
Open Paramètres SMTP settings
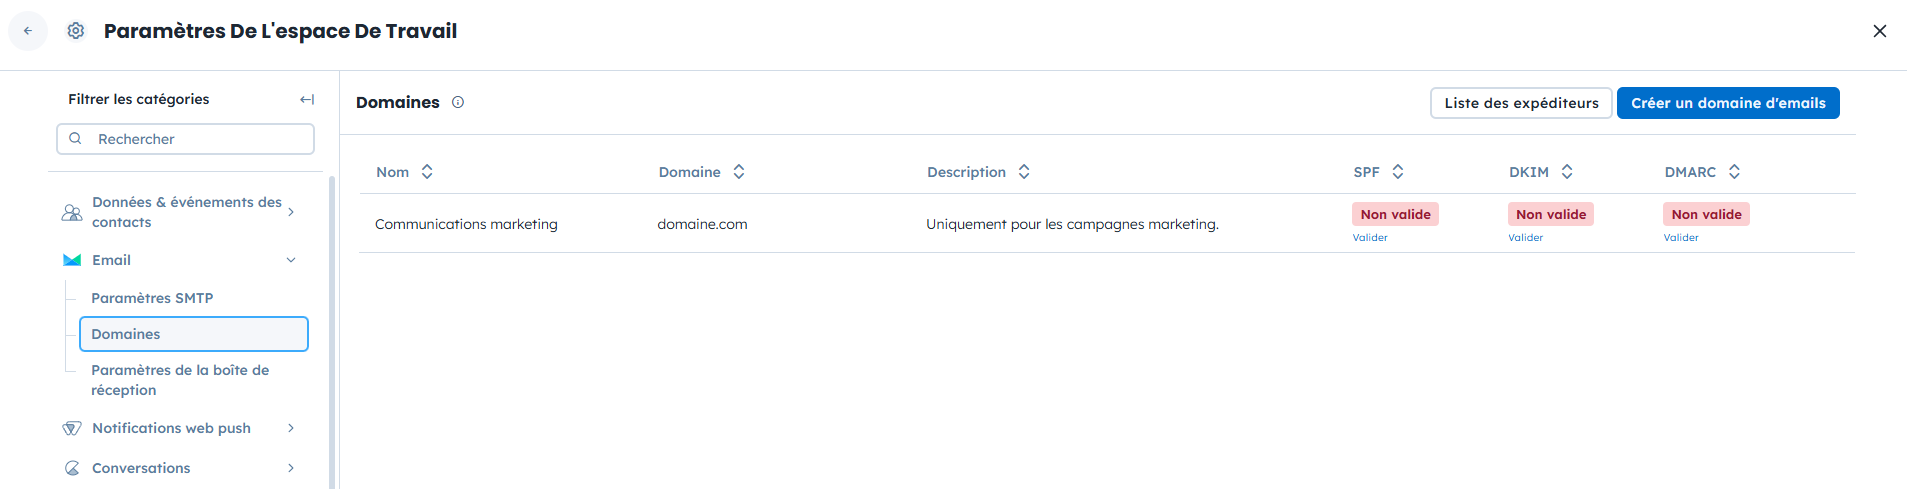point(152,298)
